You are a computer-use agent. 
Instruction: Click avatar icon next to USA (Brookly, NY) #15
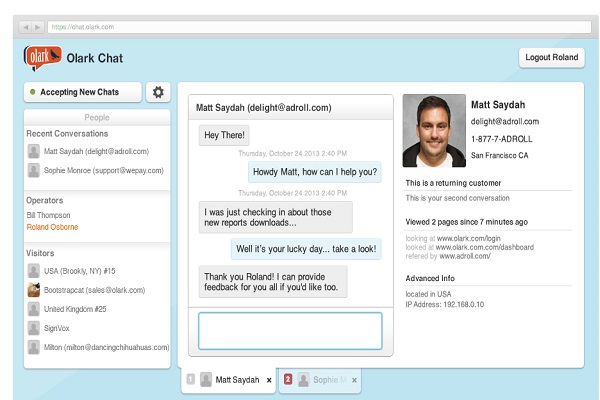coord(34,271)
